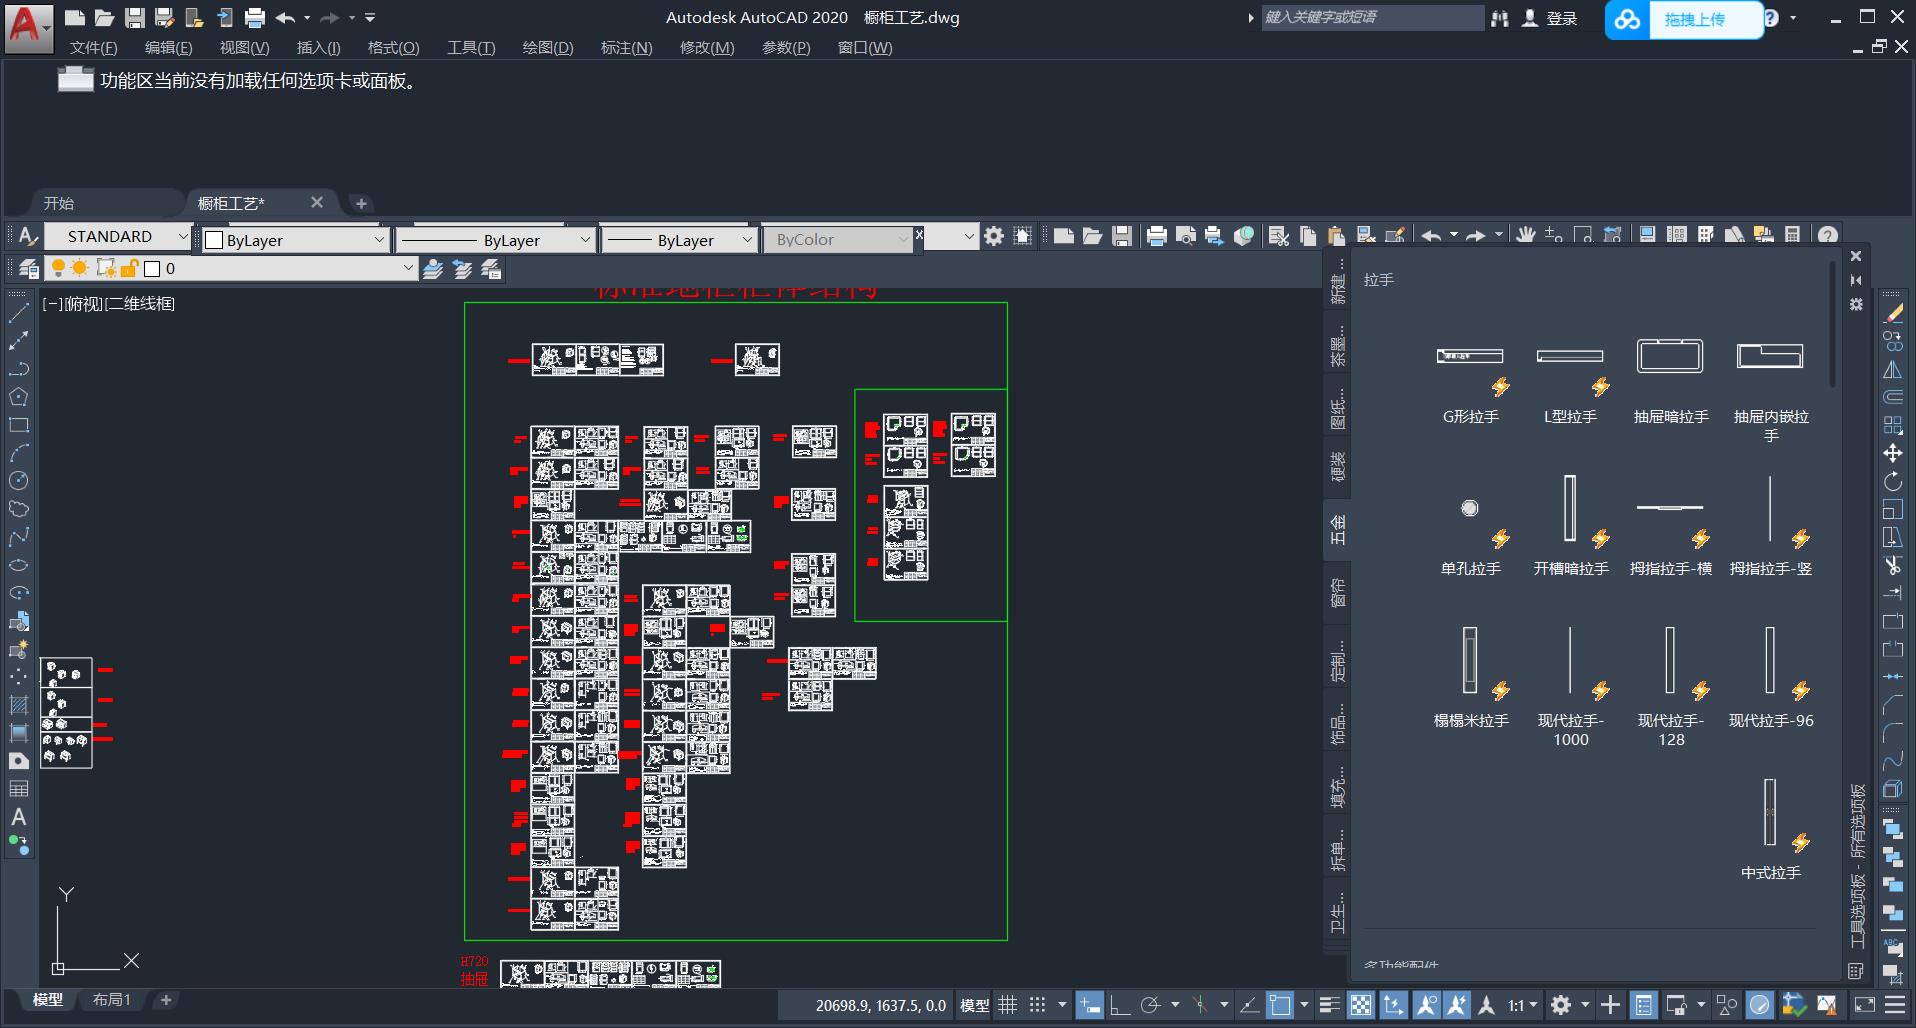Click the multiline text A tool

coord(18,817)
